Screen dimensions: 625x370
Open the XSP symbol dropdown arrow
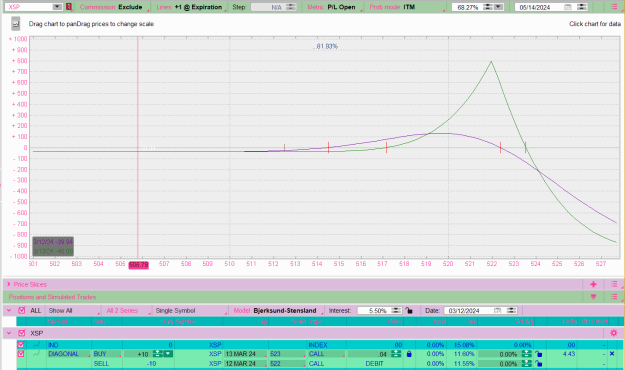[57, 7]
